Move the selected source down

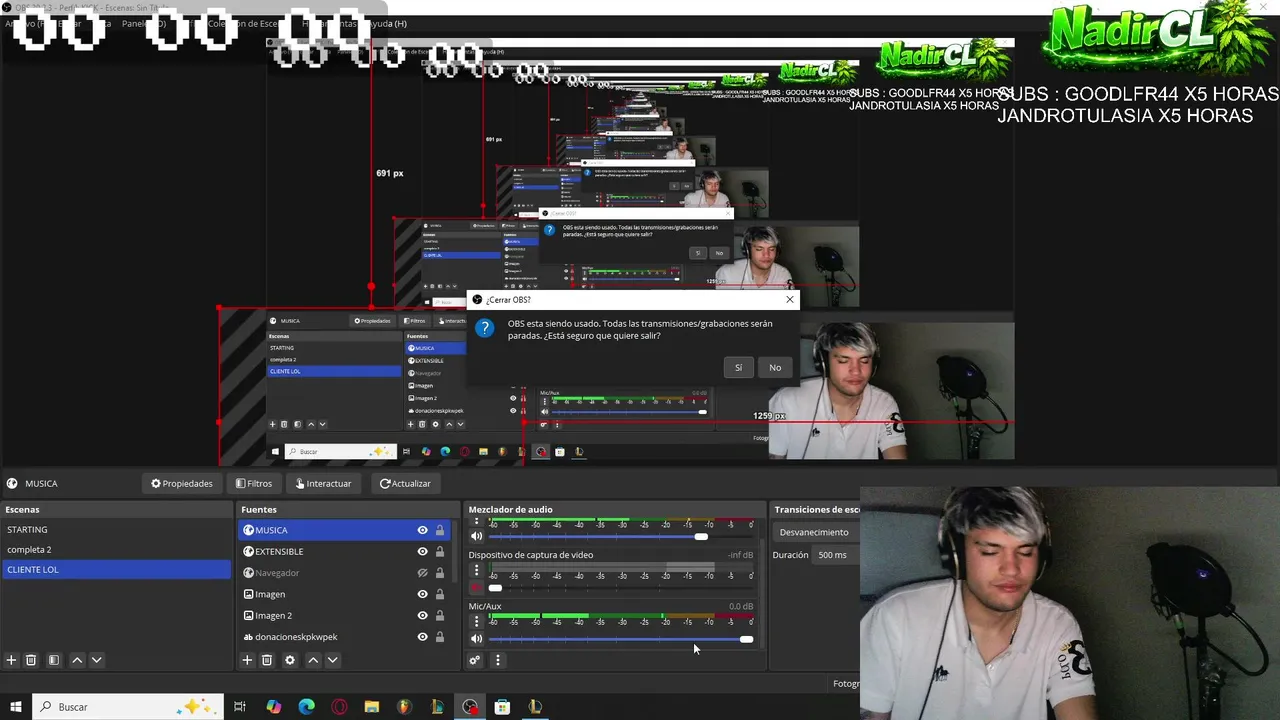pos(332,660)
